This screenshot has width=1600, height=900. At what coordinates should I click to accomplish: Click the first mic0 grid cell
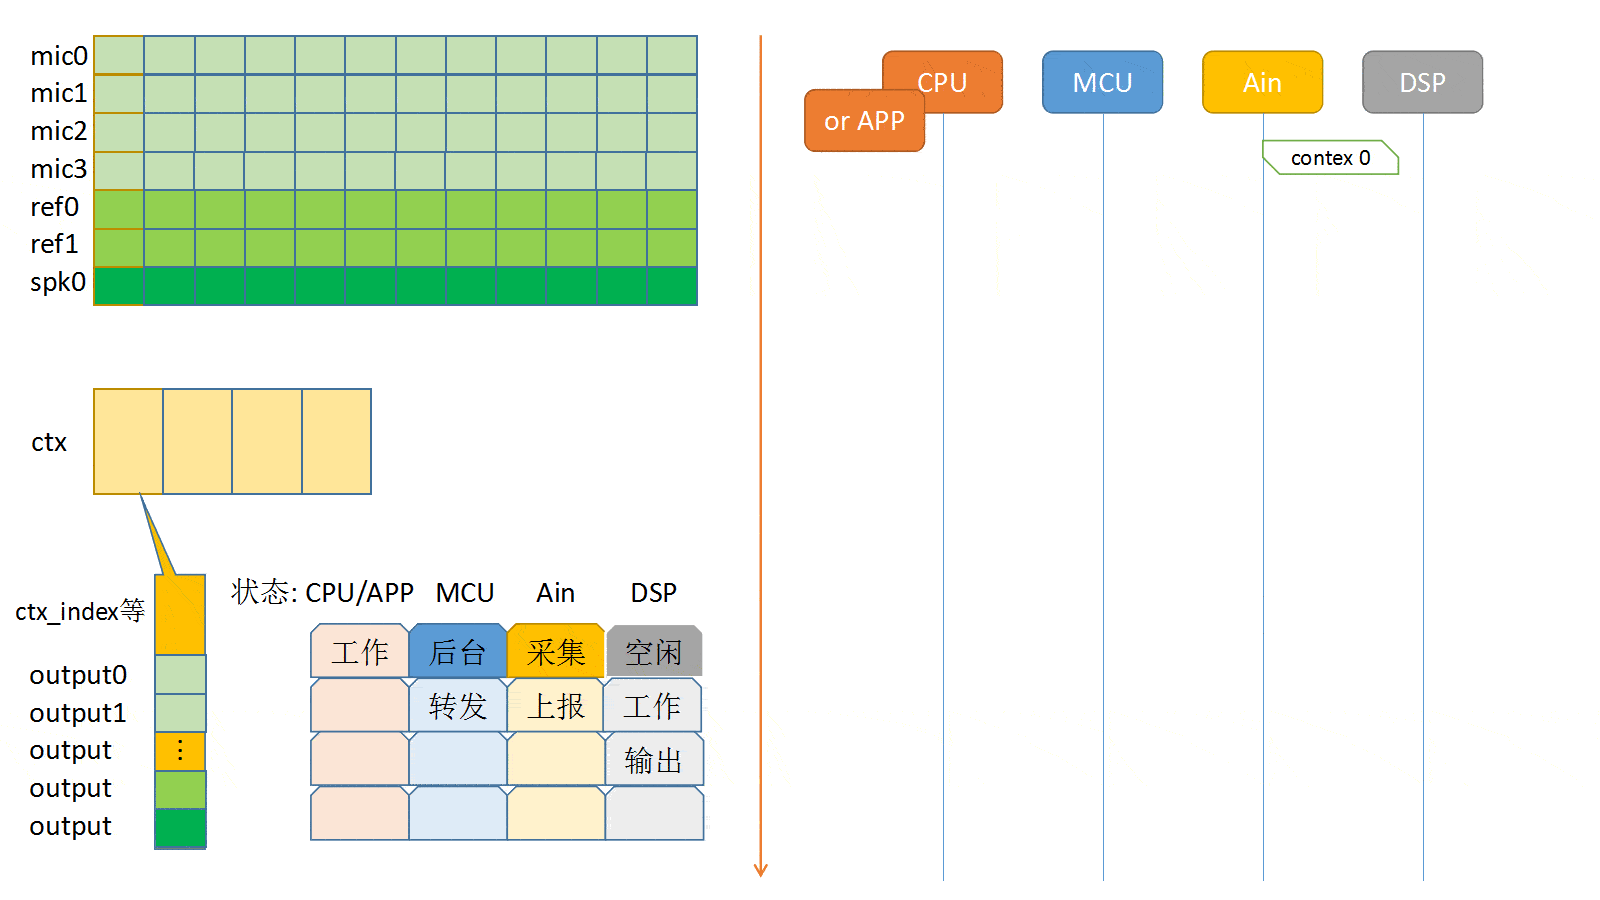(x=119, y=55)
